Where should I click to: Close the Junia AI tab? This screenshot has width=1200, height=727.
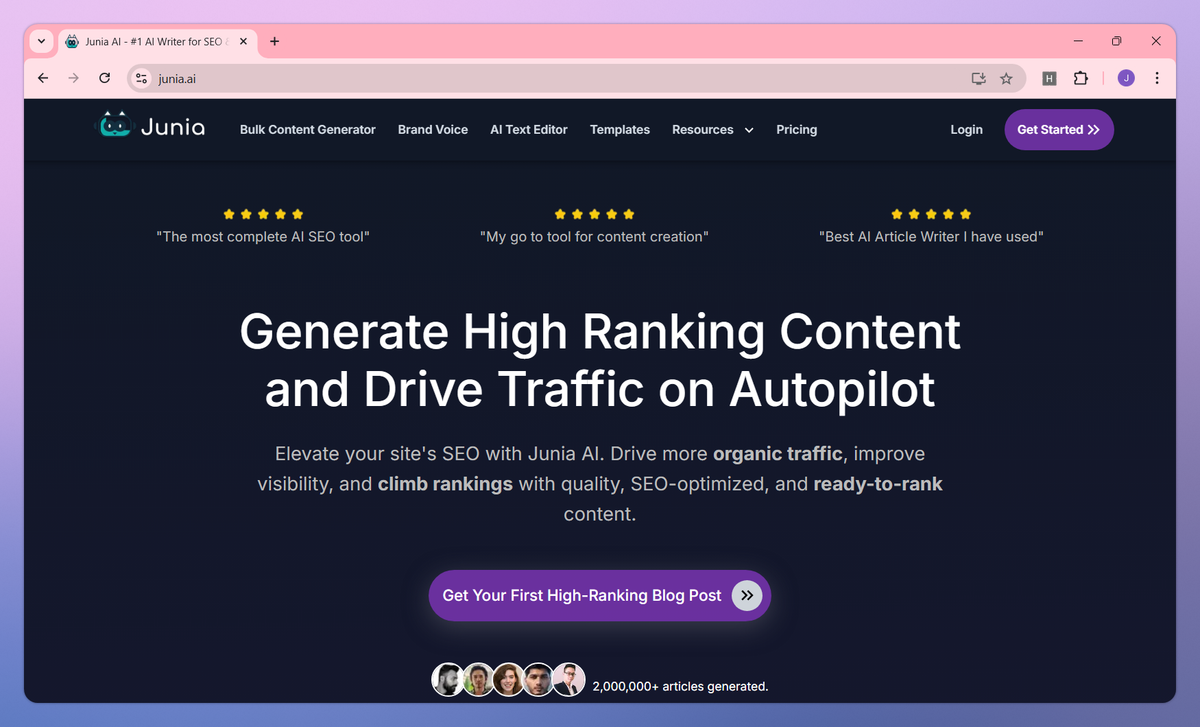click(244, 42)
